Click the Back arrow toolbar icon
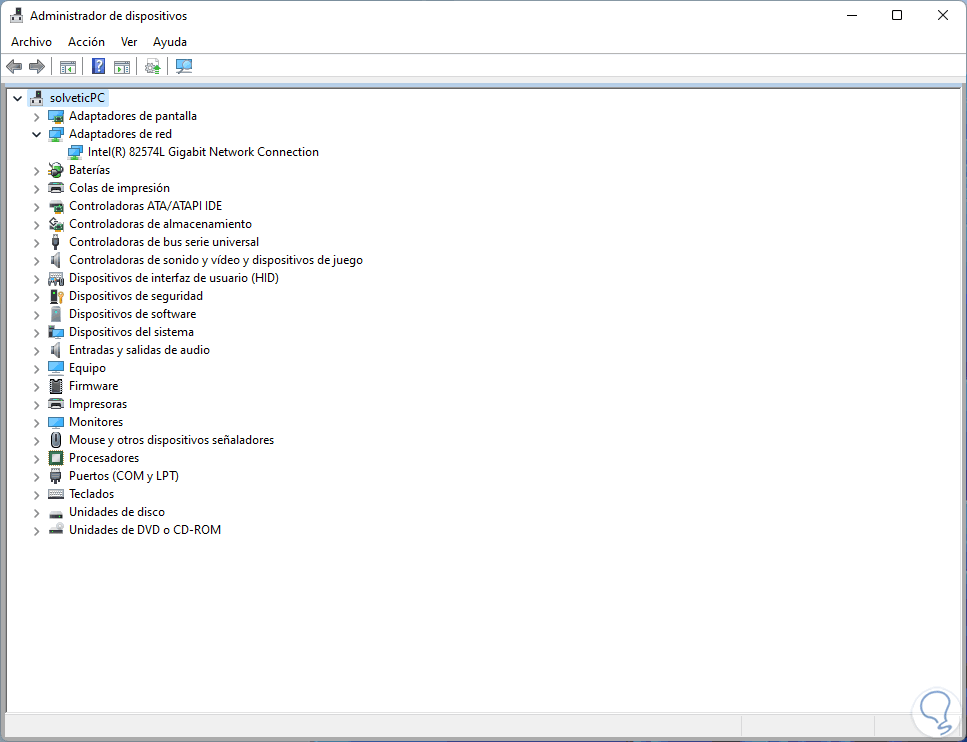Screen dimensions: 967x742 click(14, 66)
